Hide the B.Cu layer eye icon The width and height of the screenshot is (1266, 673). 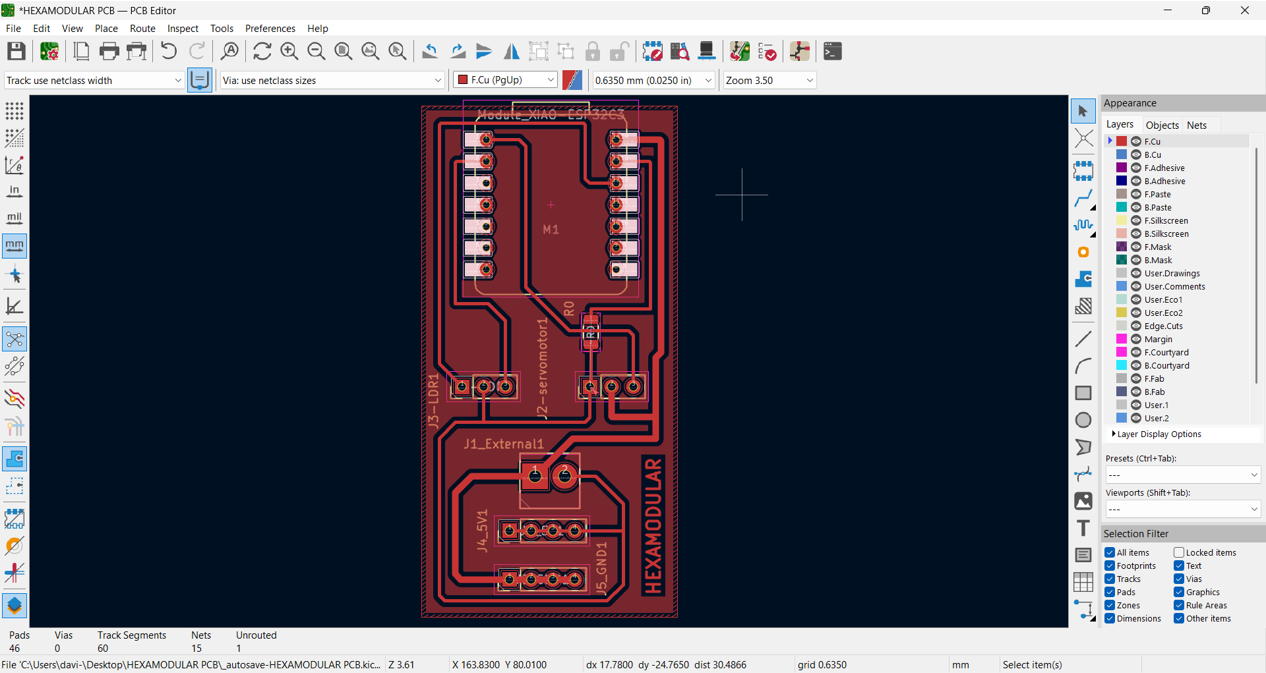tap(1136, 155)
